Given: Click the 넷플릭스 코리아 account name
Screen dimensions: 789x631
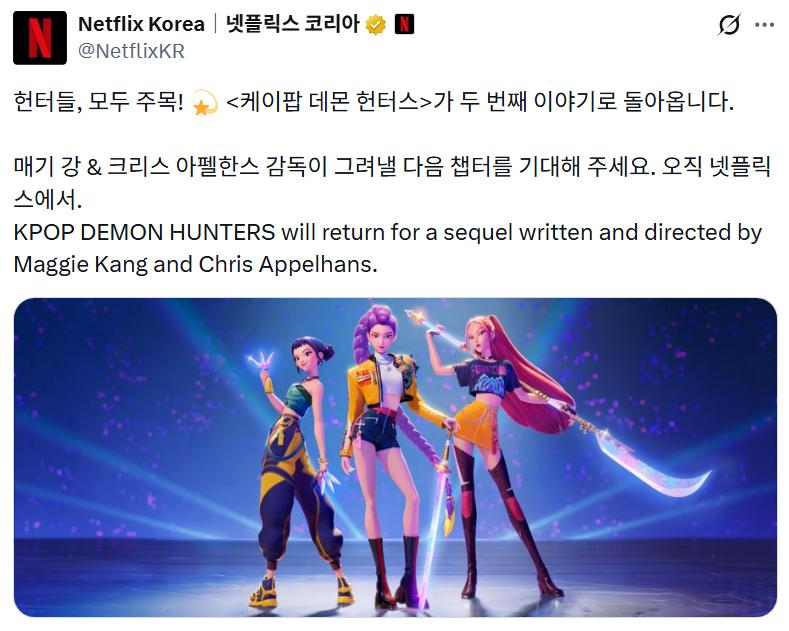Looking at the screenshot, I should pyautogui.click(x=292, y=24).
